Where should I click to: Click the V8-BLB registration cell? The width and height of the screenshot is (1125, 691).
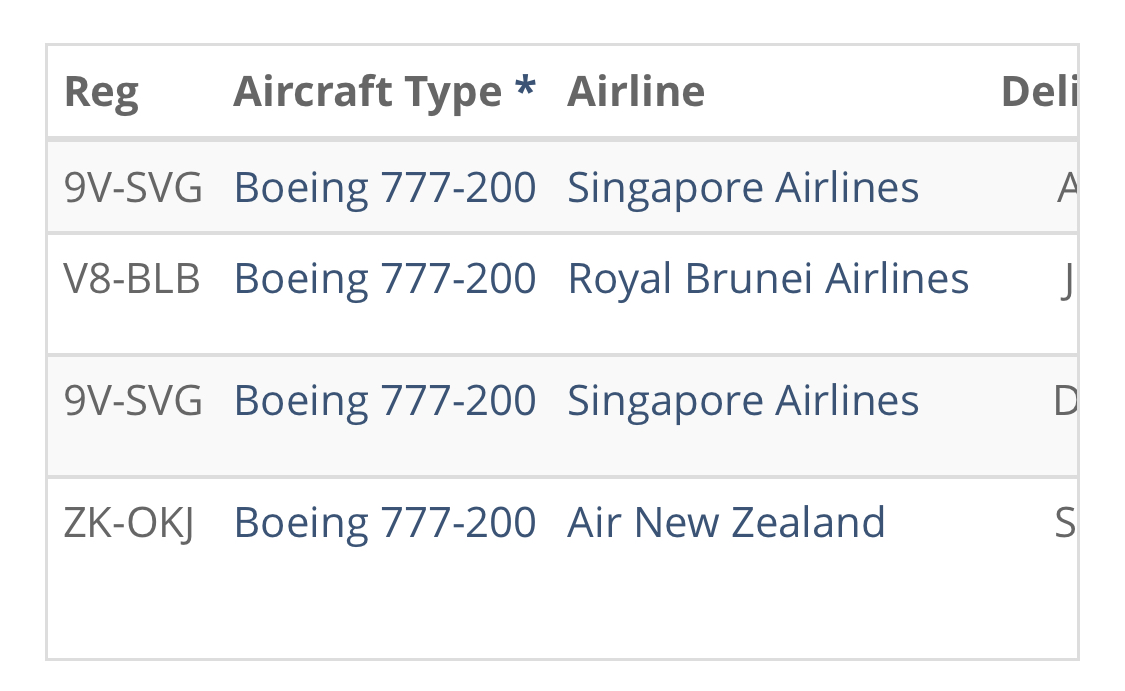(x=132, y=279)
